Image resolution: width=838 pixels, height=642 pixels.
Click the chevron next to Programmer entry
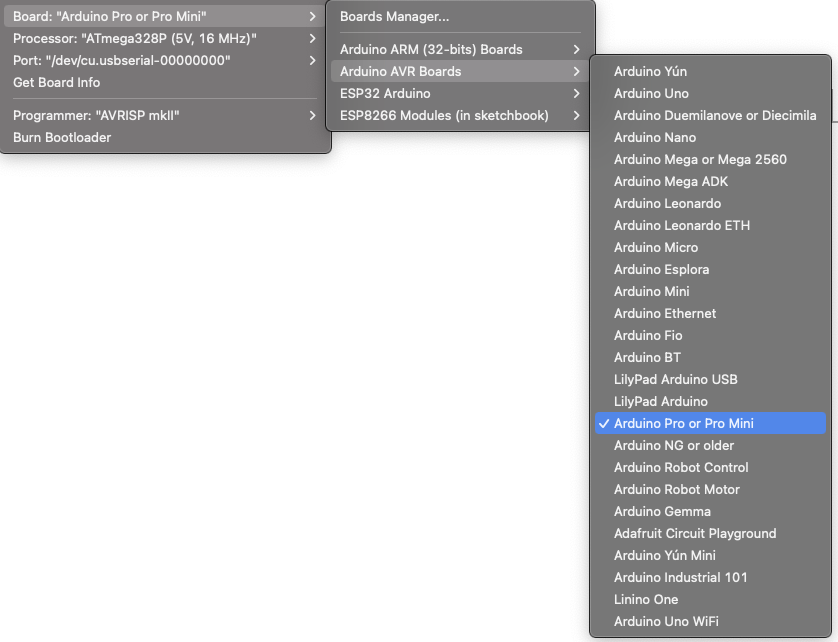[313, 115]
